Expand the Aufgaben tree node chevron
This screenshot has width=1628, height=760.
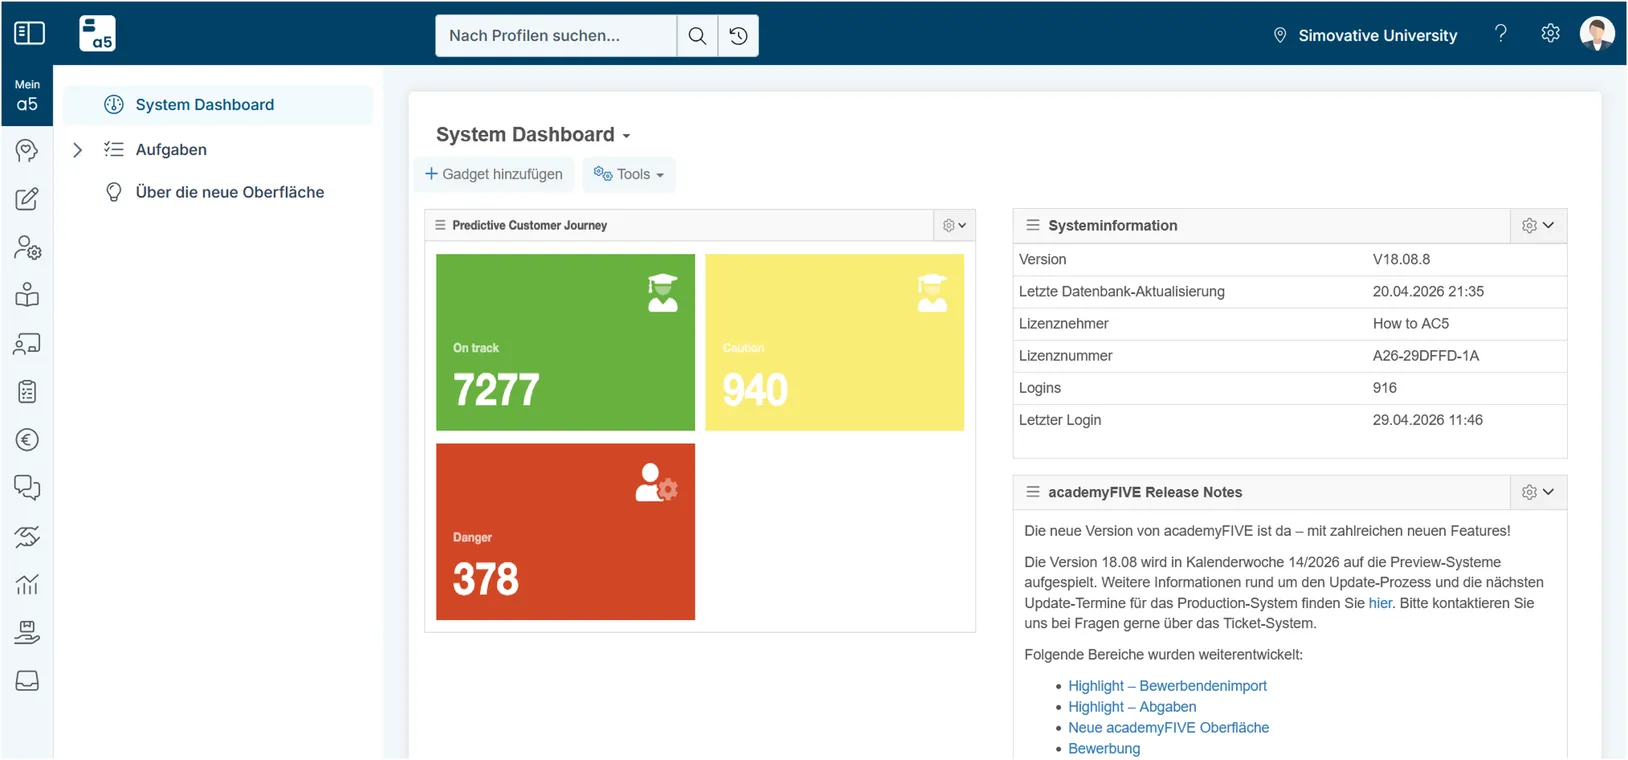[x=77, y=150]
